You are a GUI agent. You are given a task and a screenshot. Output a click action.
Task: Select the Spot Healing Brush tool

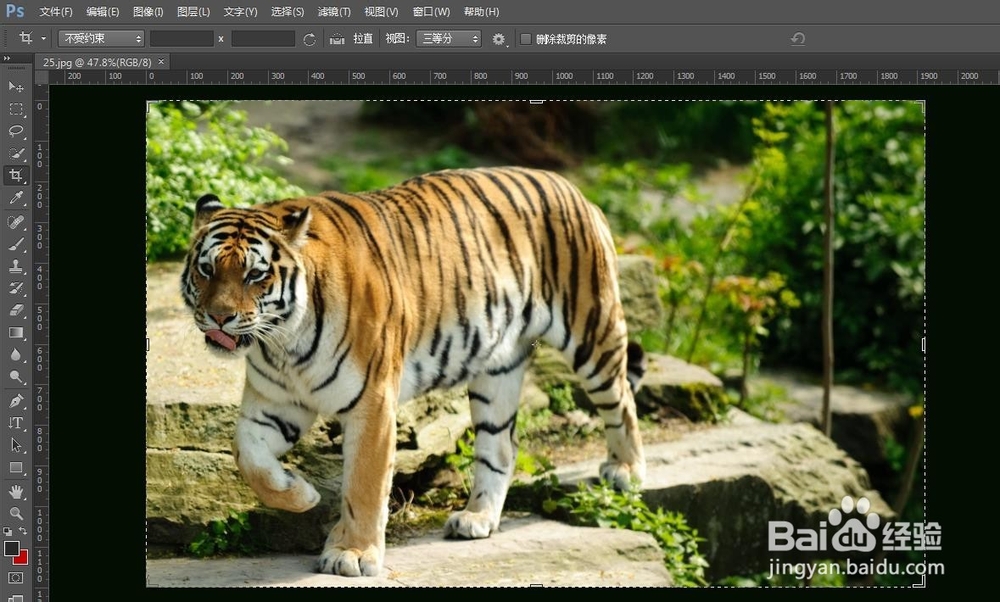point(16,221)
